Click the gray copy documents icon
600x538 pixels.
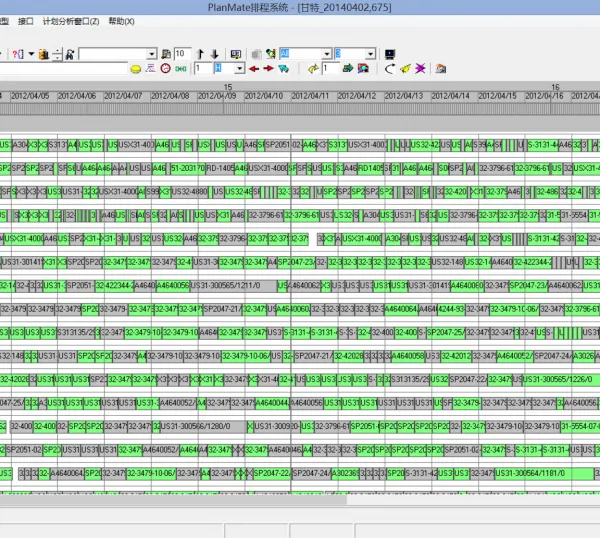click(x=256, y=54)
